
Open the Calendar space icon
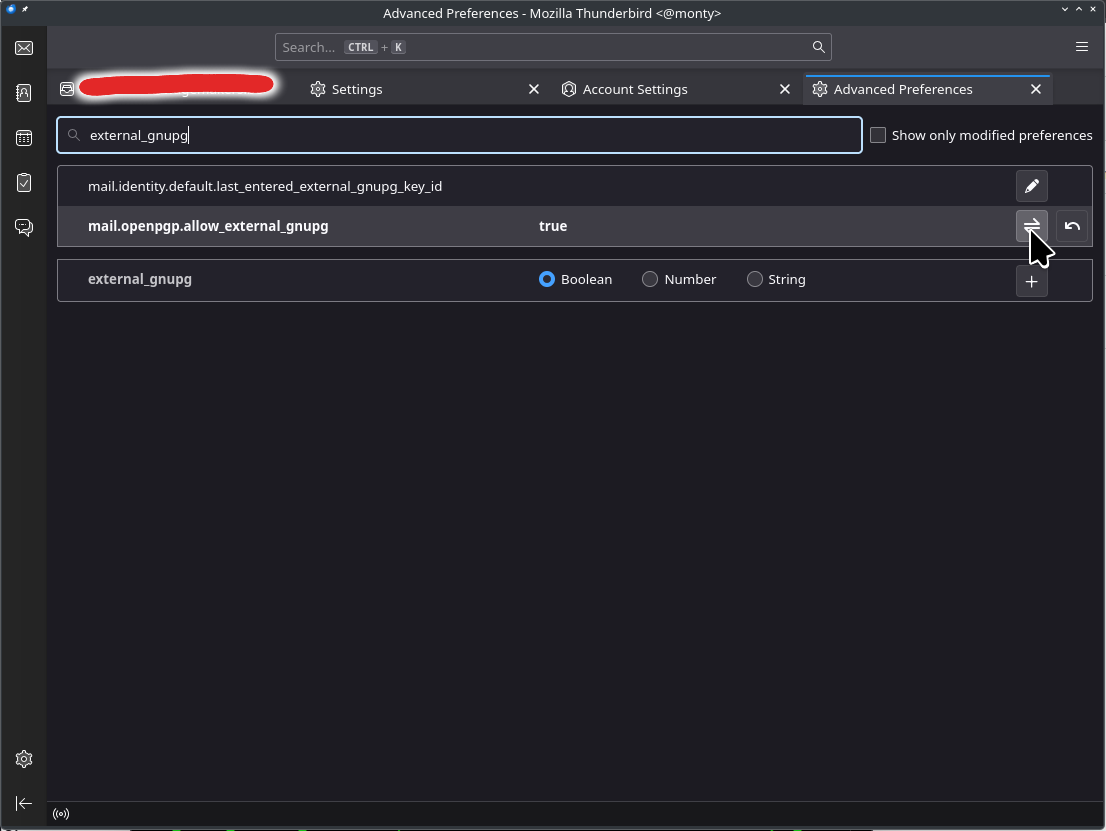pyautogui.click(x=24, y=138)
